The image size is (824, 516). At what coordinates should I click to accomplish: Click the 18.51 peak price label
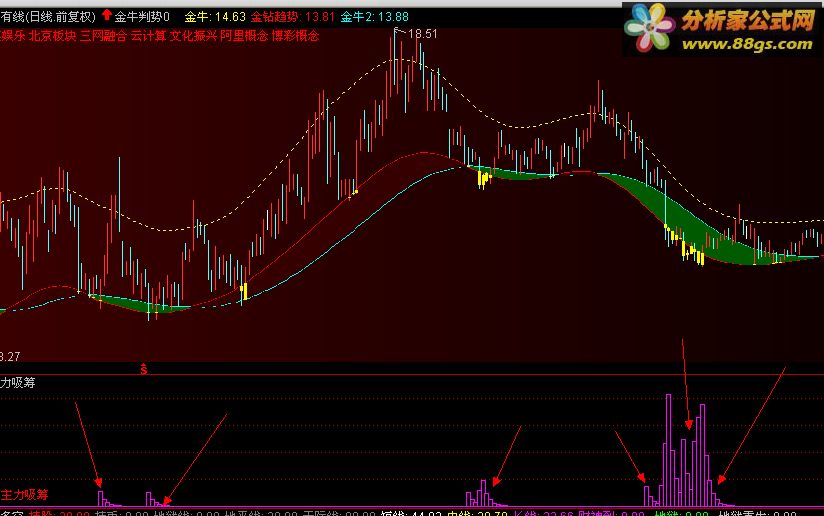click(x=423, y=34)
